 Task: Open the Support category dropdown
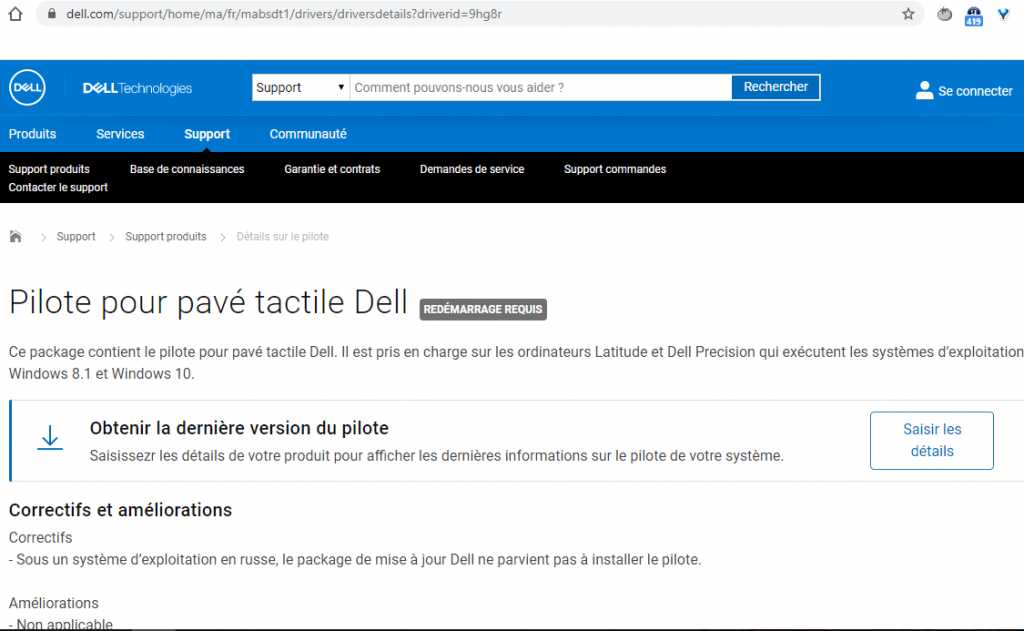coord(300,88)
